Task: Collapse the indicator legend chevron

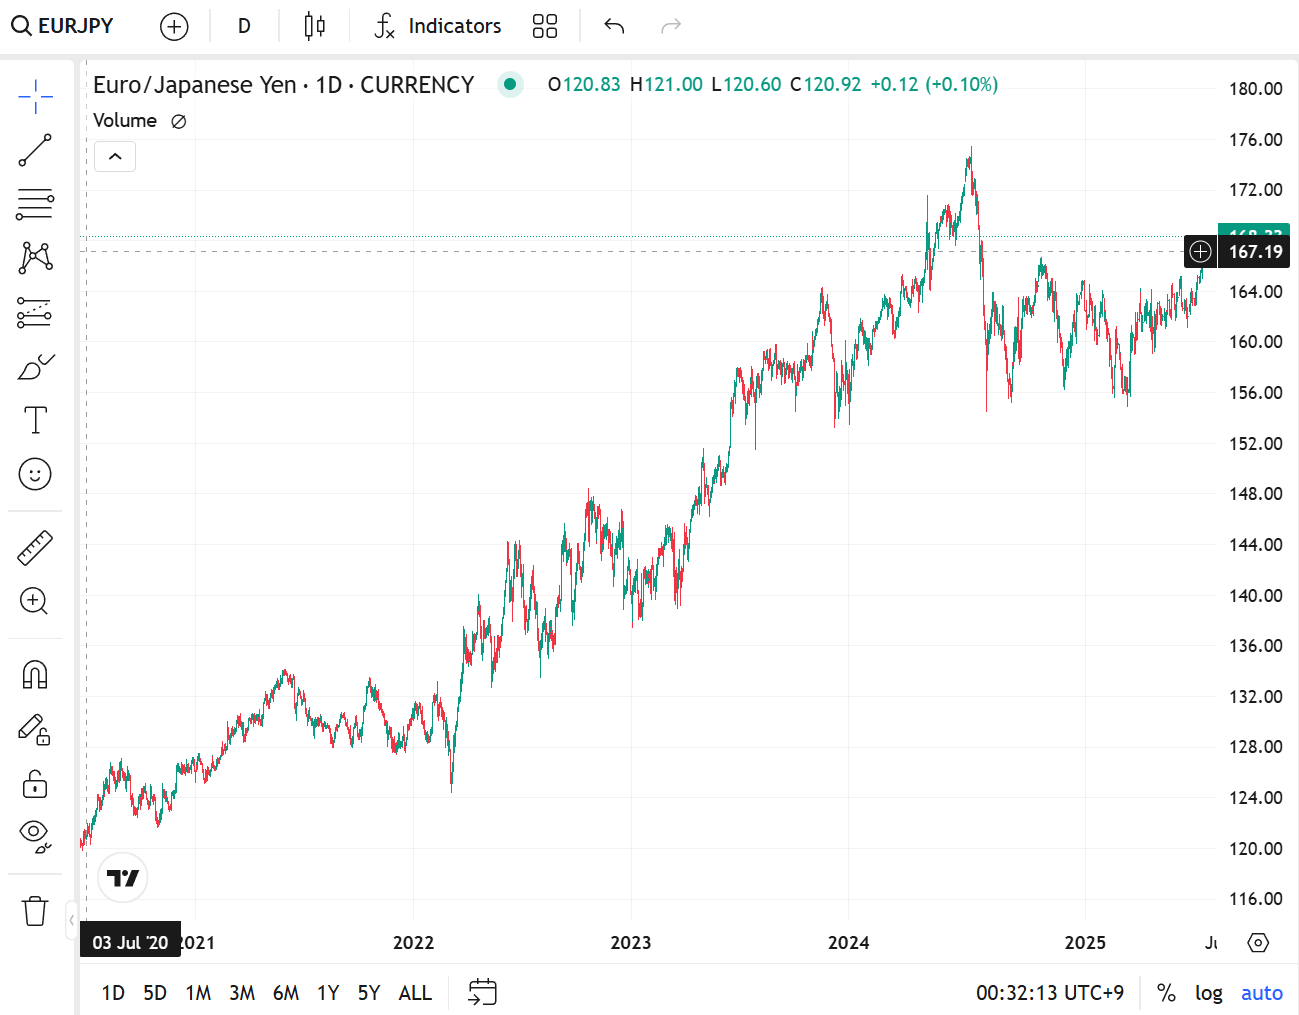Action: [115, 157]
